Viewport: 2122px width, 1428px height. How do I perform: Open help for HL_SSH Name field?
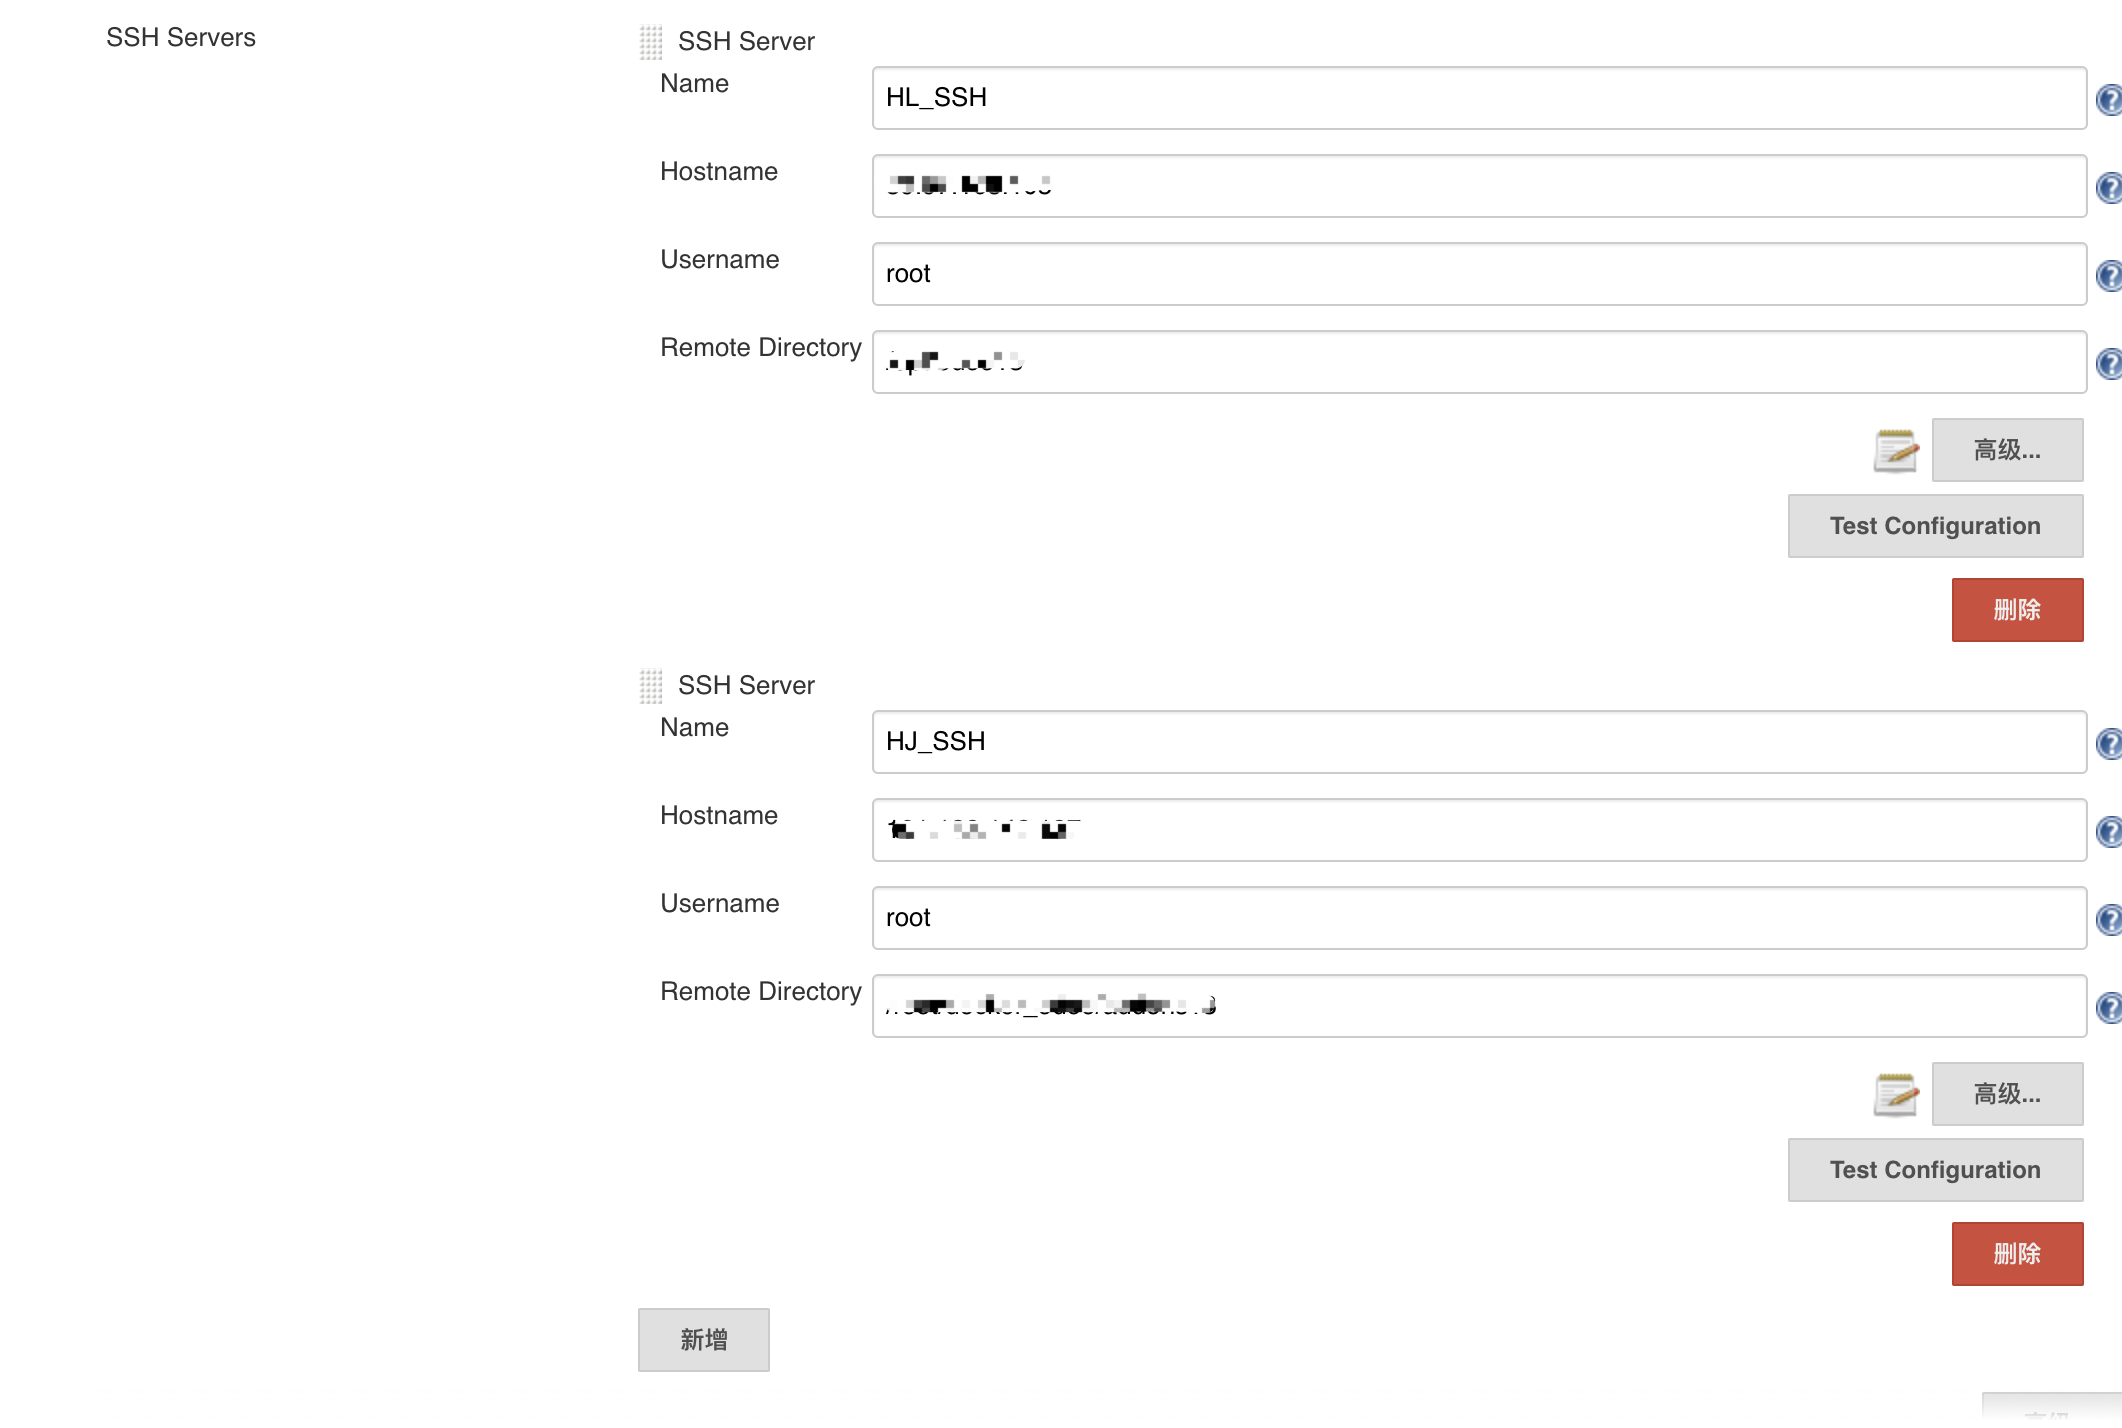pos(2110,98)
